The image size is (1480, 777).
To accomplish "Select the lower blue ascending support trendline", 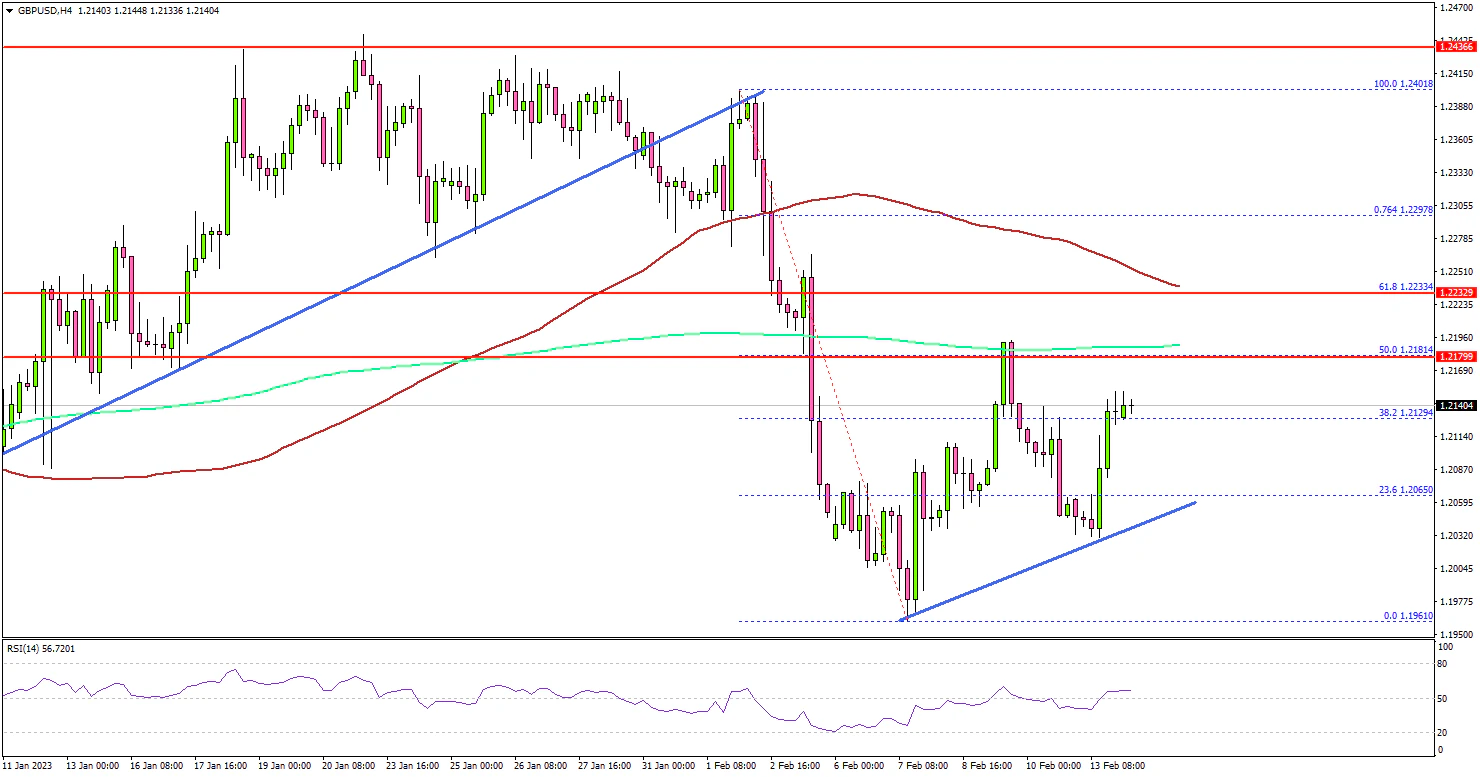I will (1050, 562).
